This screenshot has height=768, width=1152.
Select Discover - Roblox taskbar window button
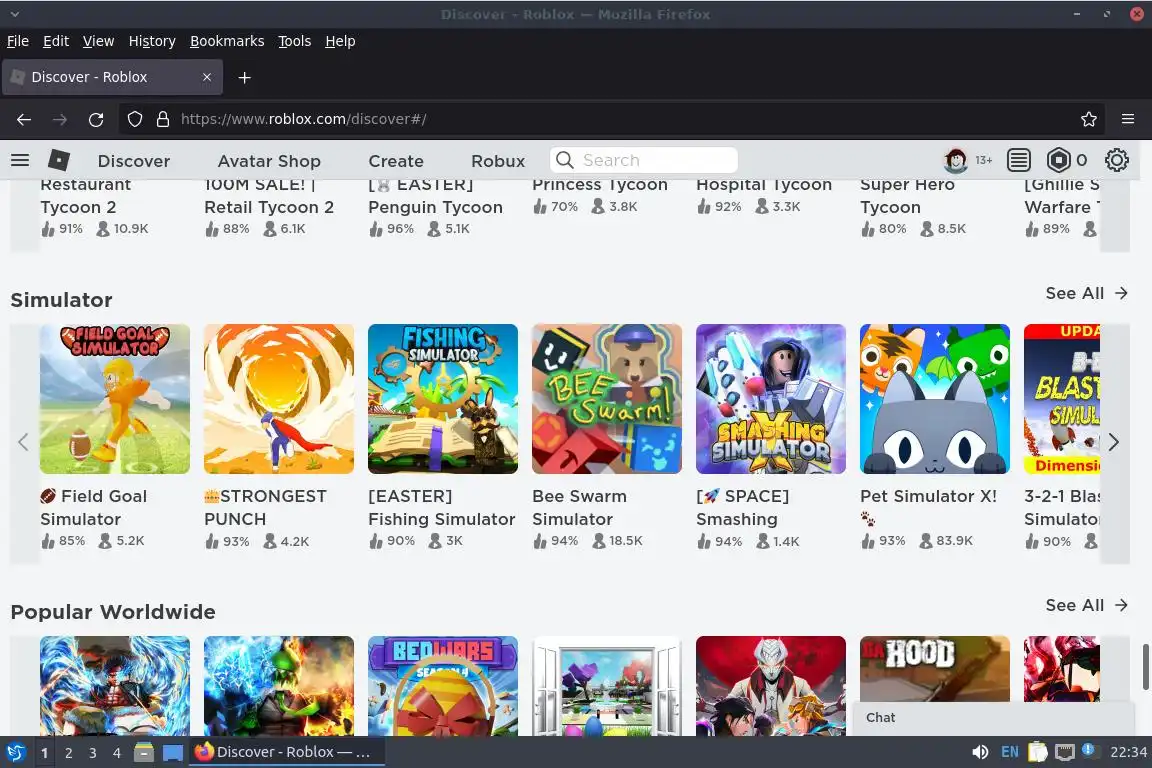tap(287, 753)
